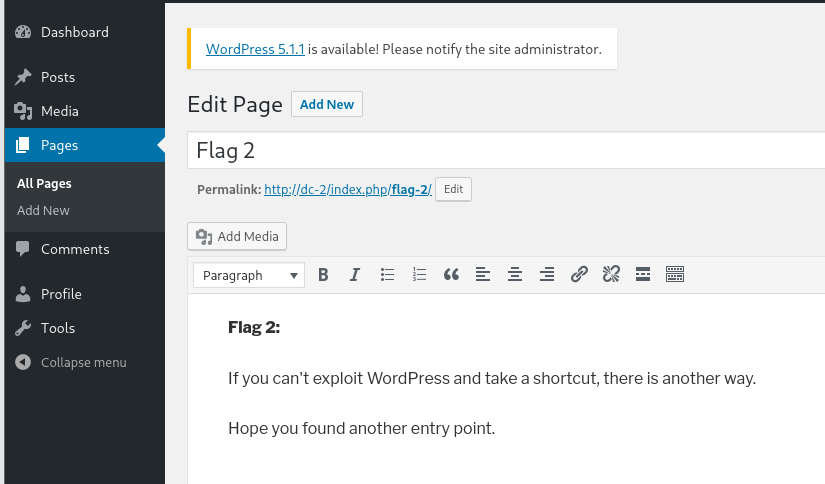Open Profile menu item
The image size is (825, 484).
point(85,294)
